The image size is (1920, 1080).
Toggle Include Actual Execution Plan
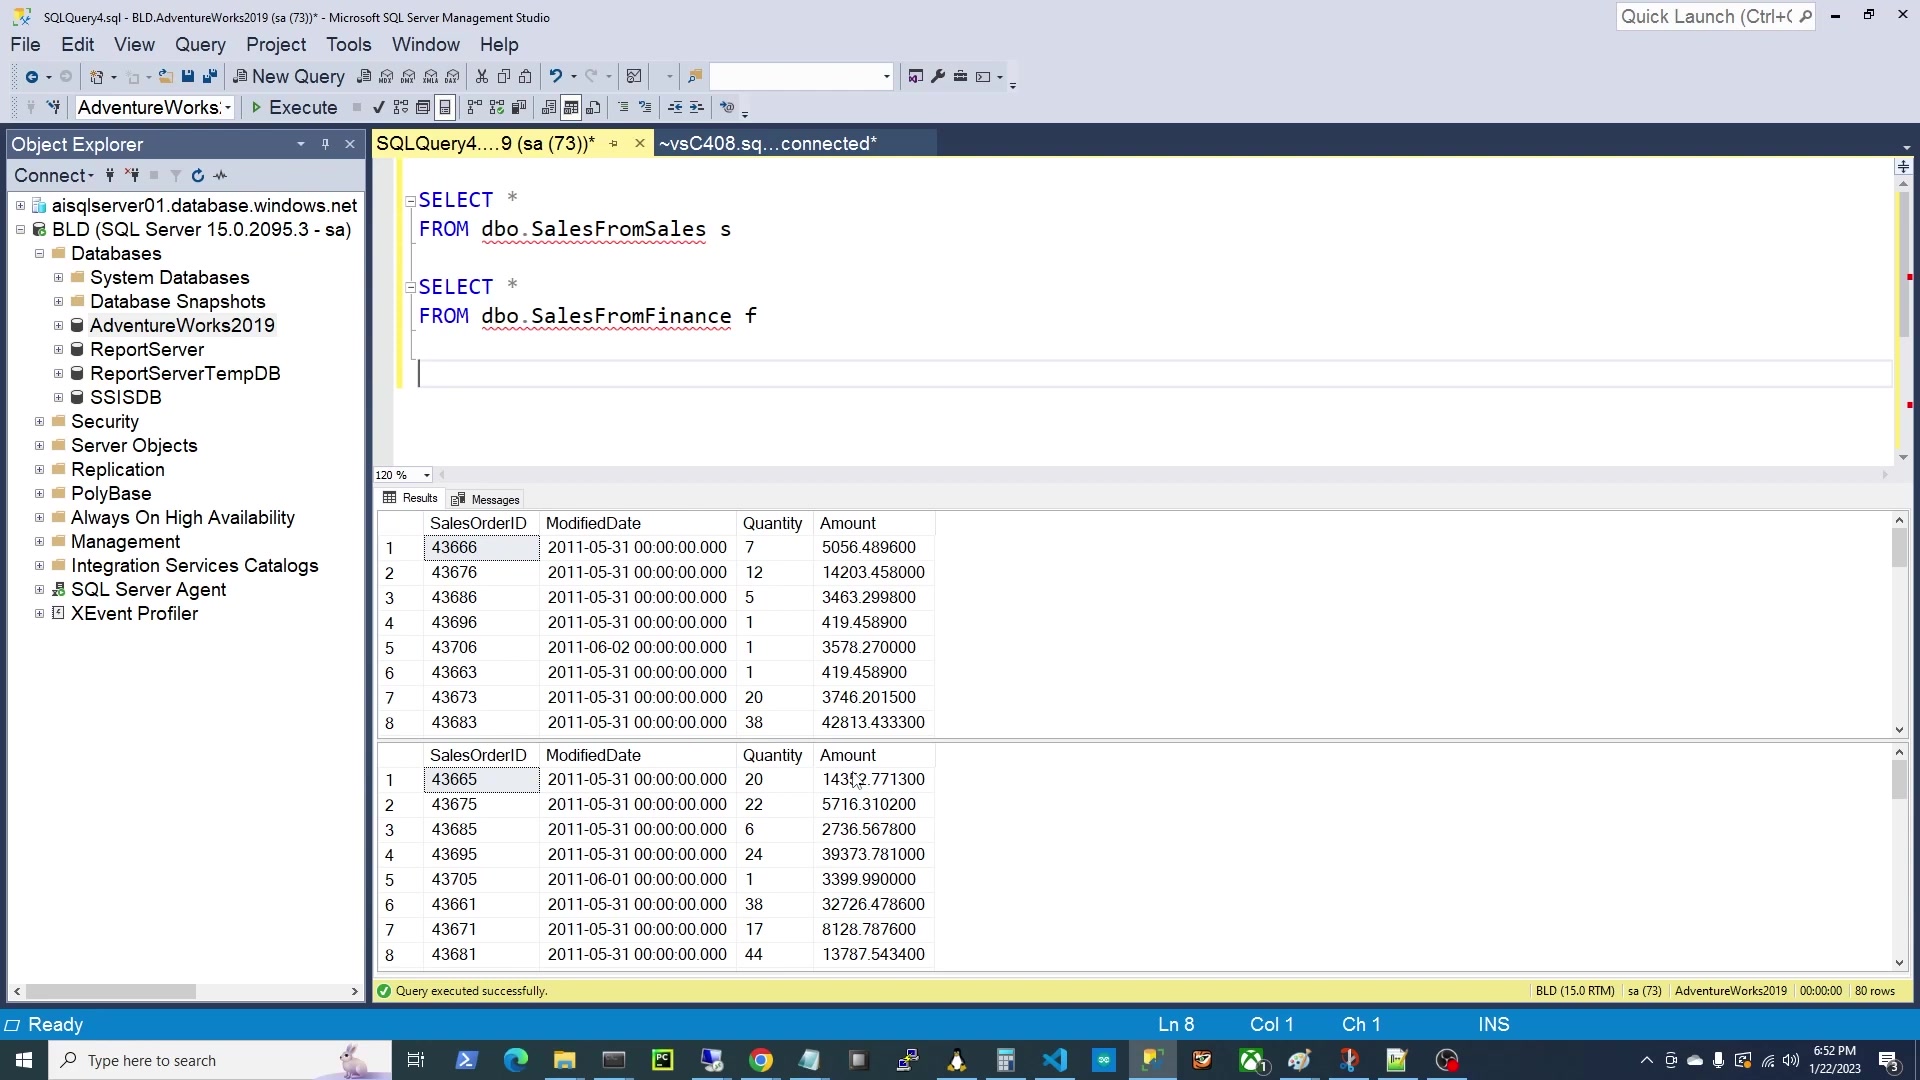[475, 107]
